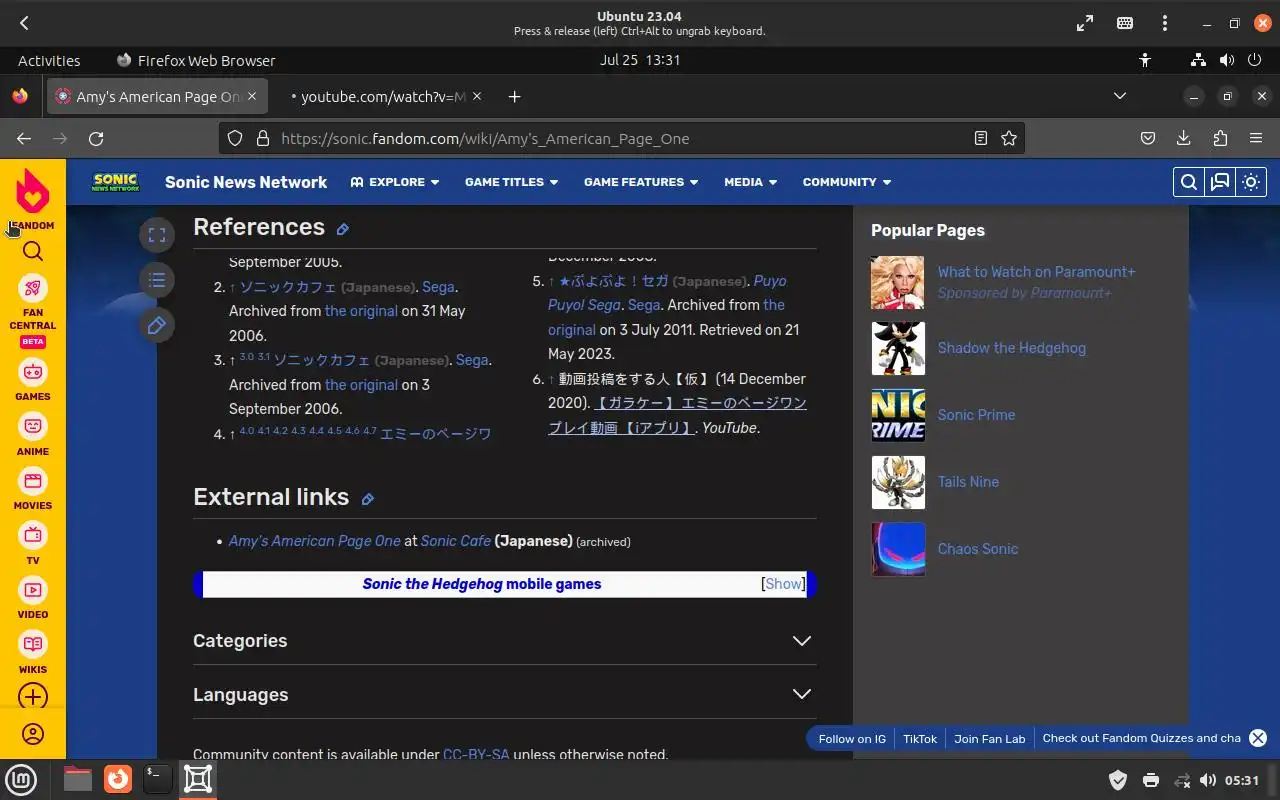Open What to Watch on Paramount+ link
The height and width of the screenshot is (800, 1280).
1036,272
